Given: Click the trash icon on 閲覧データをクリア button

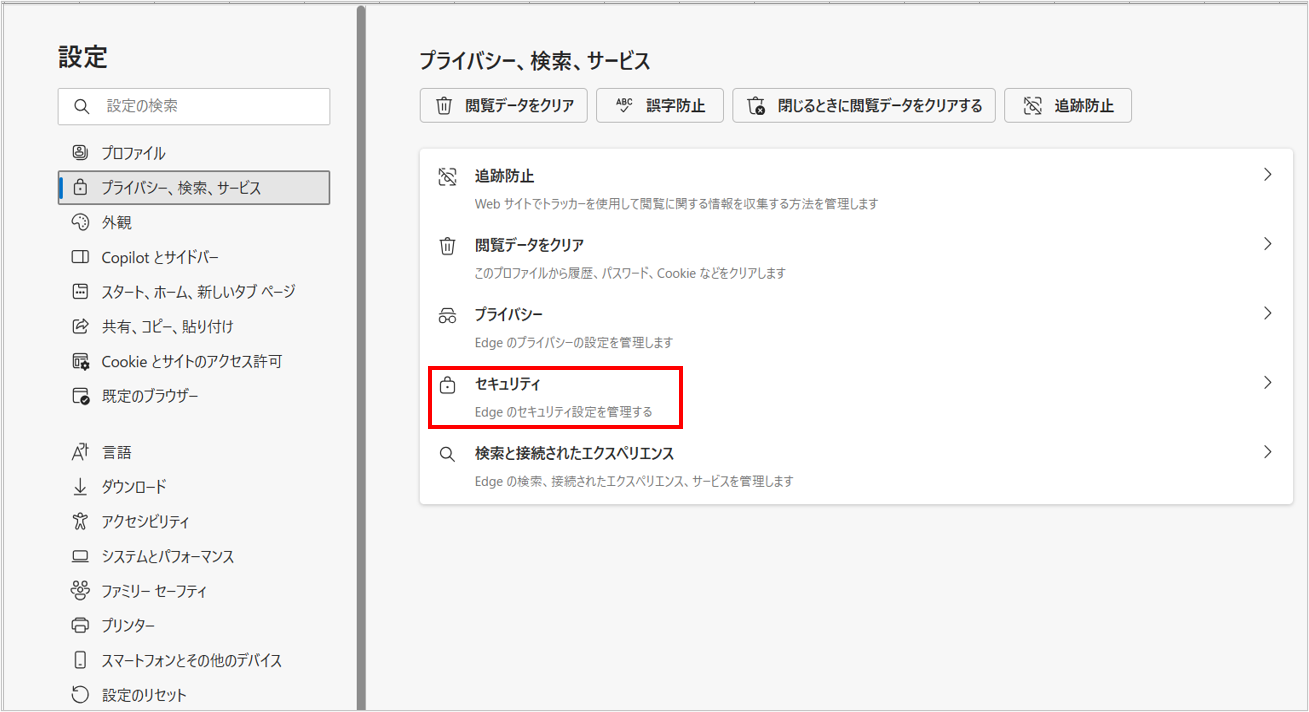Looking at the screenshot, I should click(444, 105).
